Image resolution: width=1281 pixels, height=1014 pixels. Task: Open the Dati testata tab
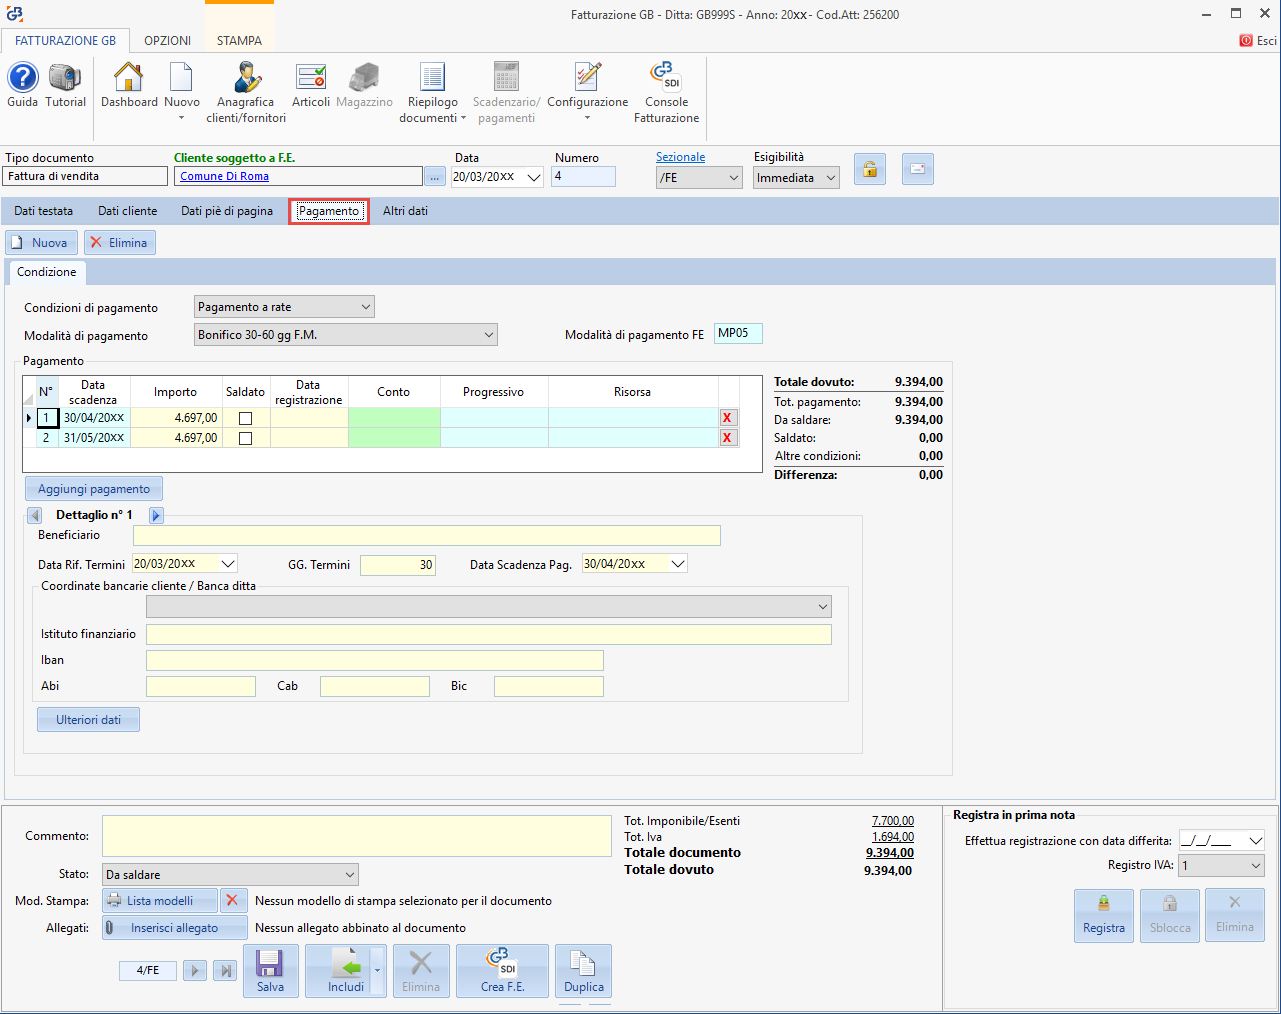(x=43, y=211)
